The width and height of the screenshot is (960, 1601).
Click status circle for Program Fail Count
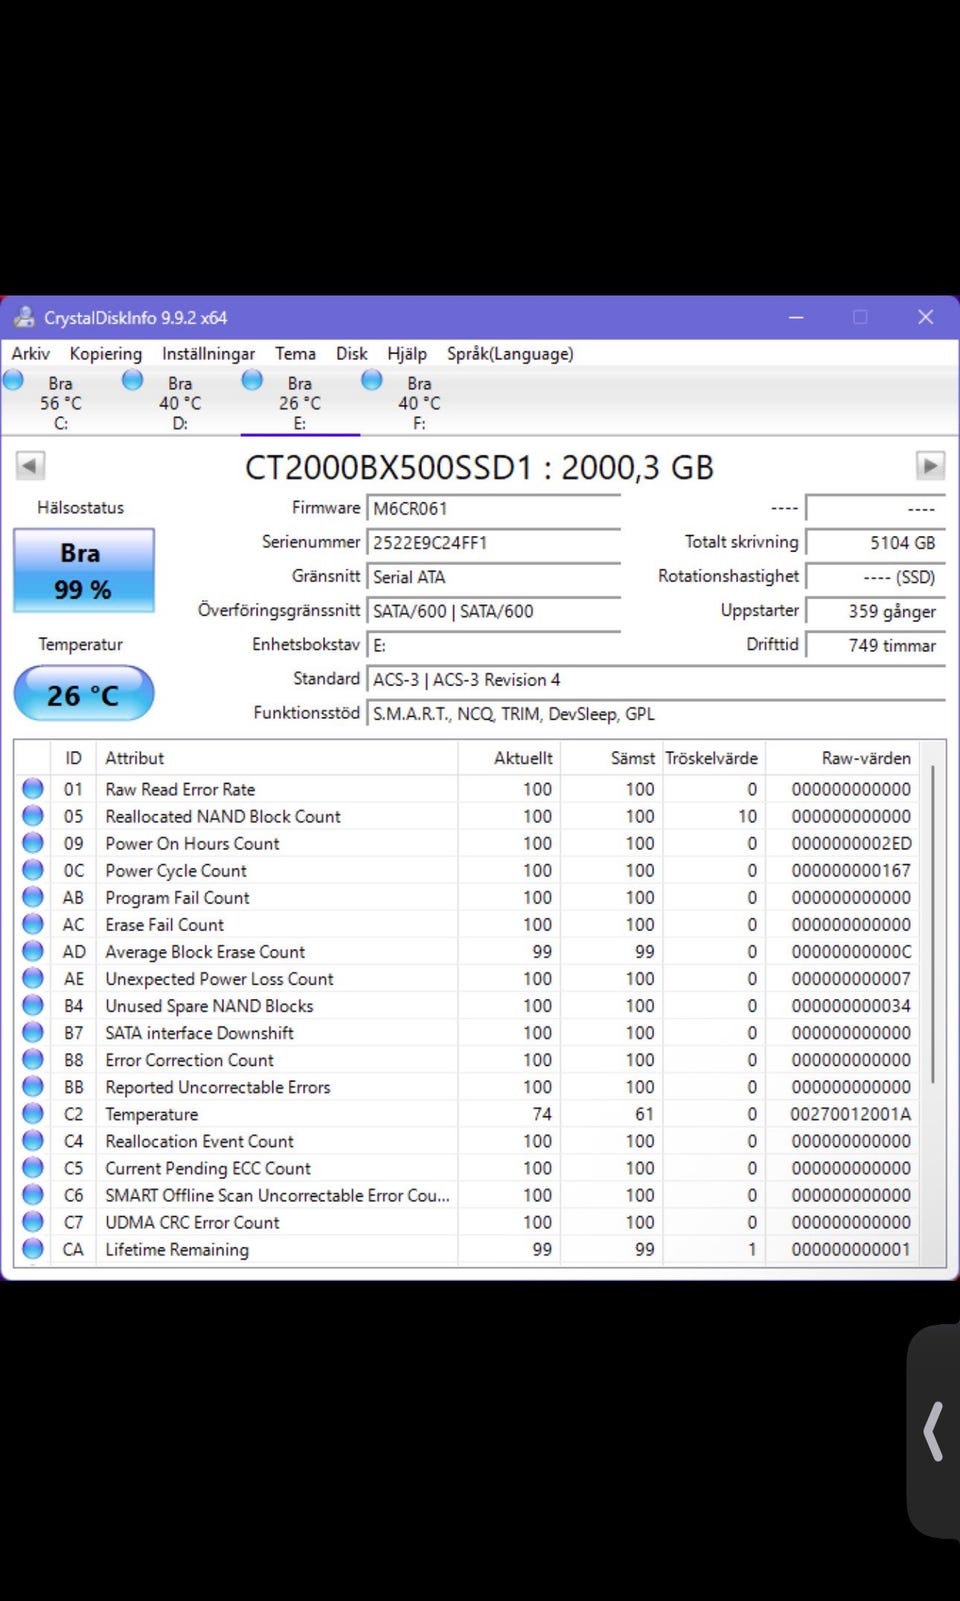click(33, 897)
